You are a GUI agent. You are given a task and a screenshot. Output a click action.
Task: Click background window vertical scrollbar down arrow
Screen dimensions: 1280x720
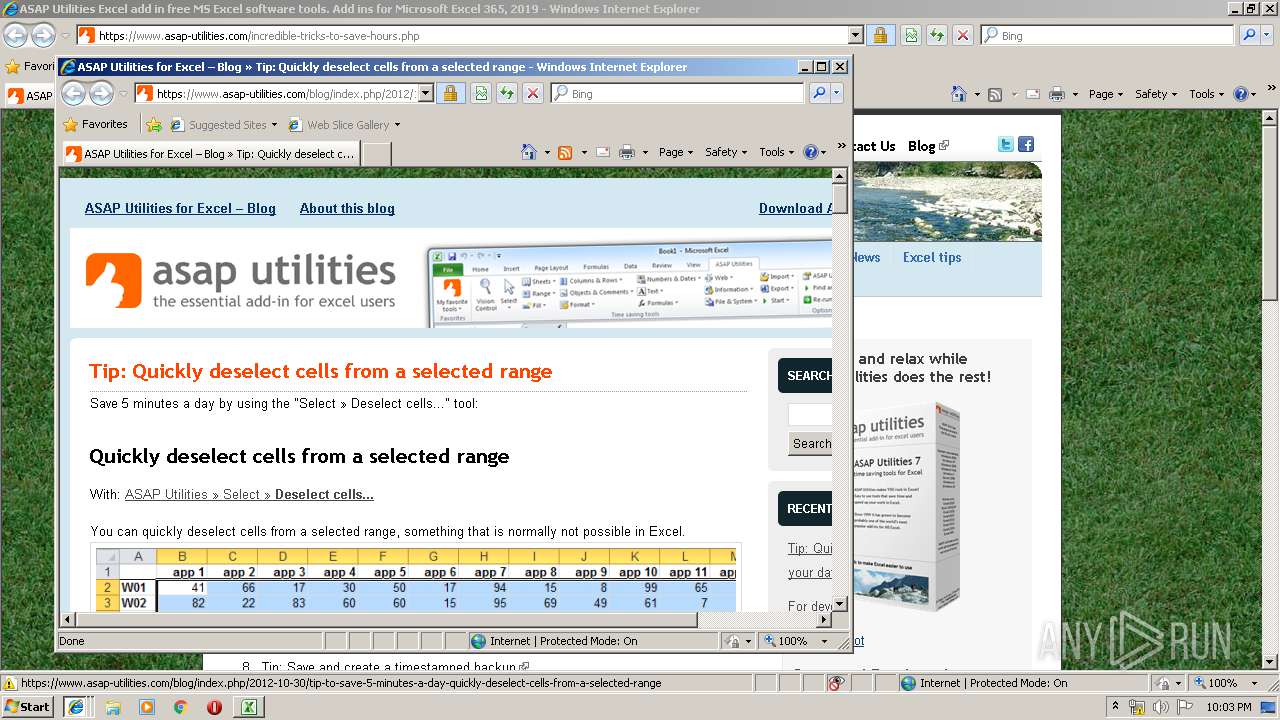coord(1271,661)
